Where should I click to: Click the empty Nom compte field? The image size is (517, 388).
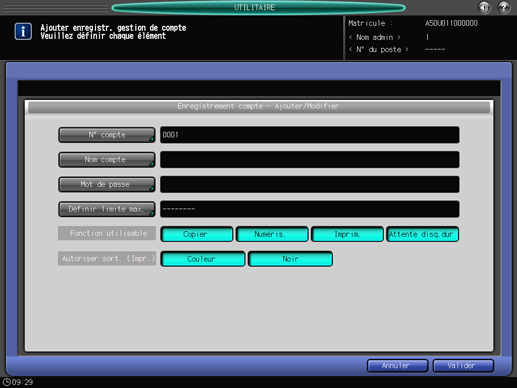[x=310, y=160]
